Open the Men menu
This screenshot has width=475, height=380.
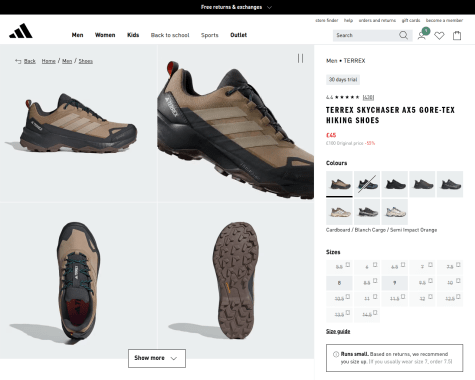[x=77, y=35]
